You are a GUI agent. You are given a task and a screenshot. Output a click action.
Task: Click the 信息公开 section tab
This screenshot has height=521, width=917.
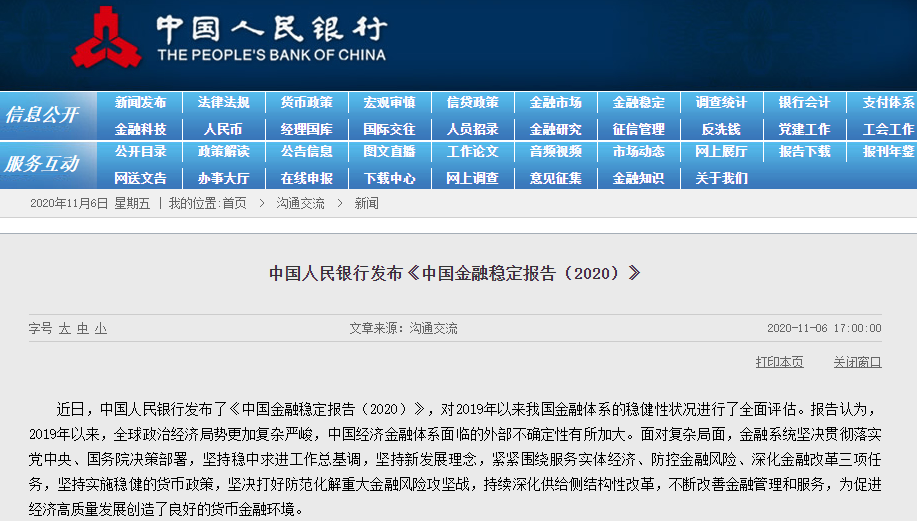pyautogui.click(x=42, y=115)
